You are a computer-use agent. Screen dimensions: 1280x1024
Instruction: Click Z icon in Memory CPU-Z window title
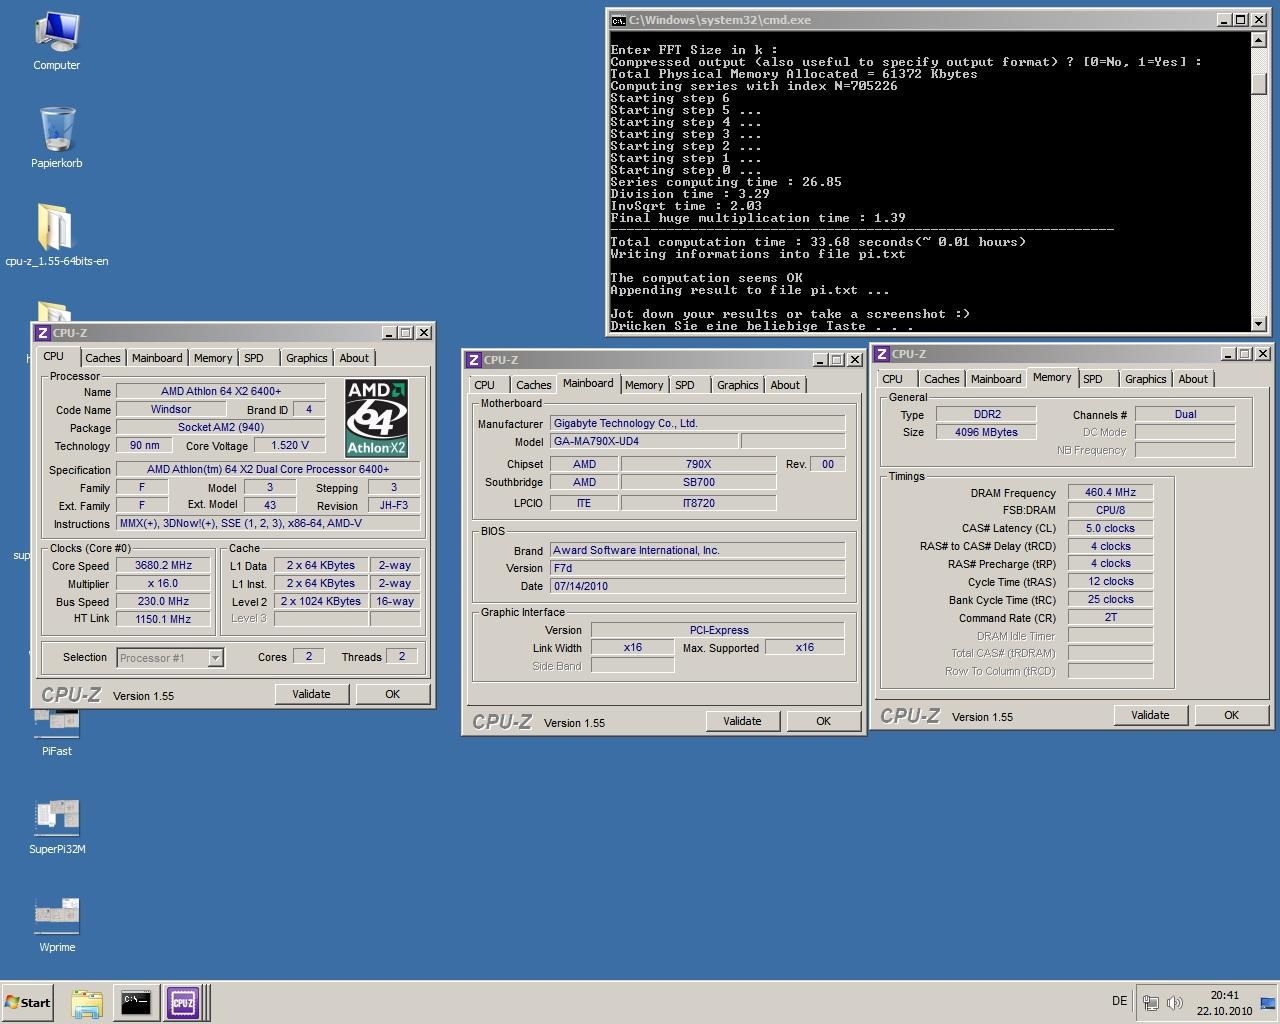pos(882,354)
